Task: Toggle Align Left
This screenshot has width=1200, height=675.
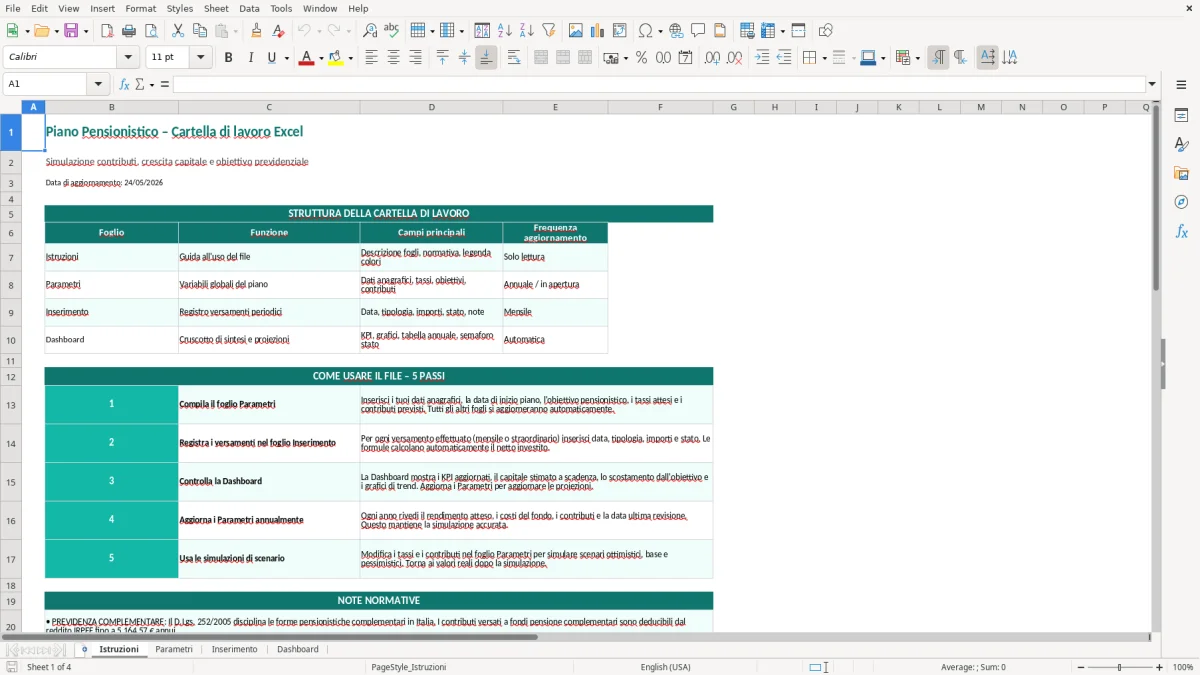Action: pos(371,58)
